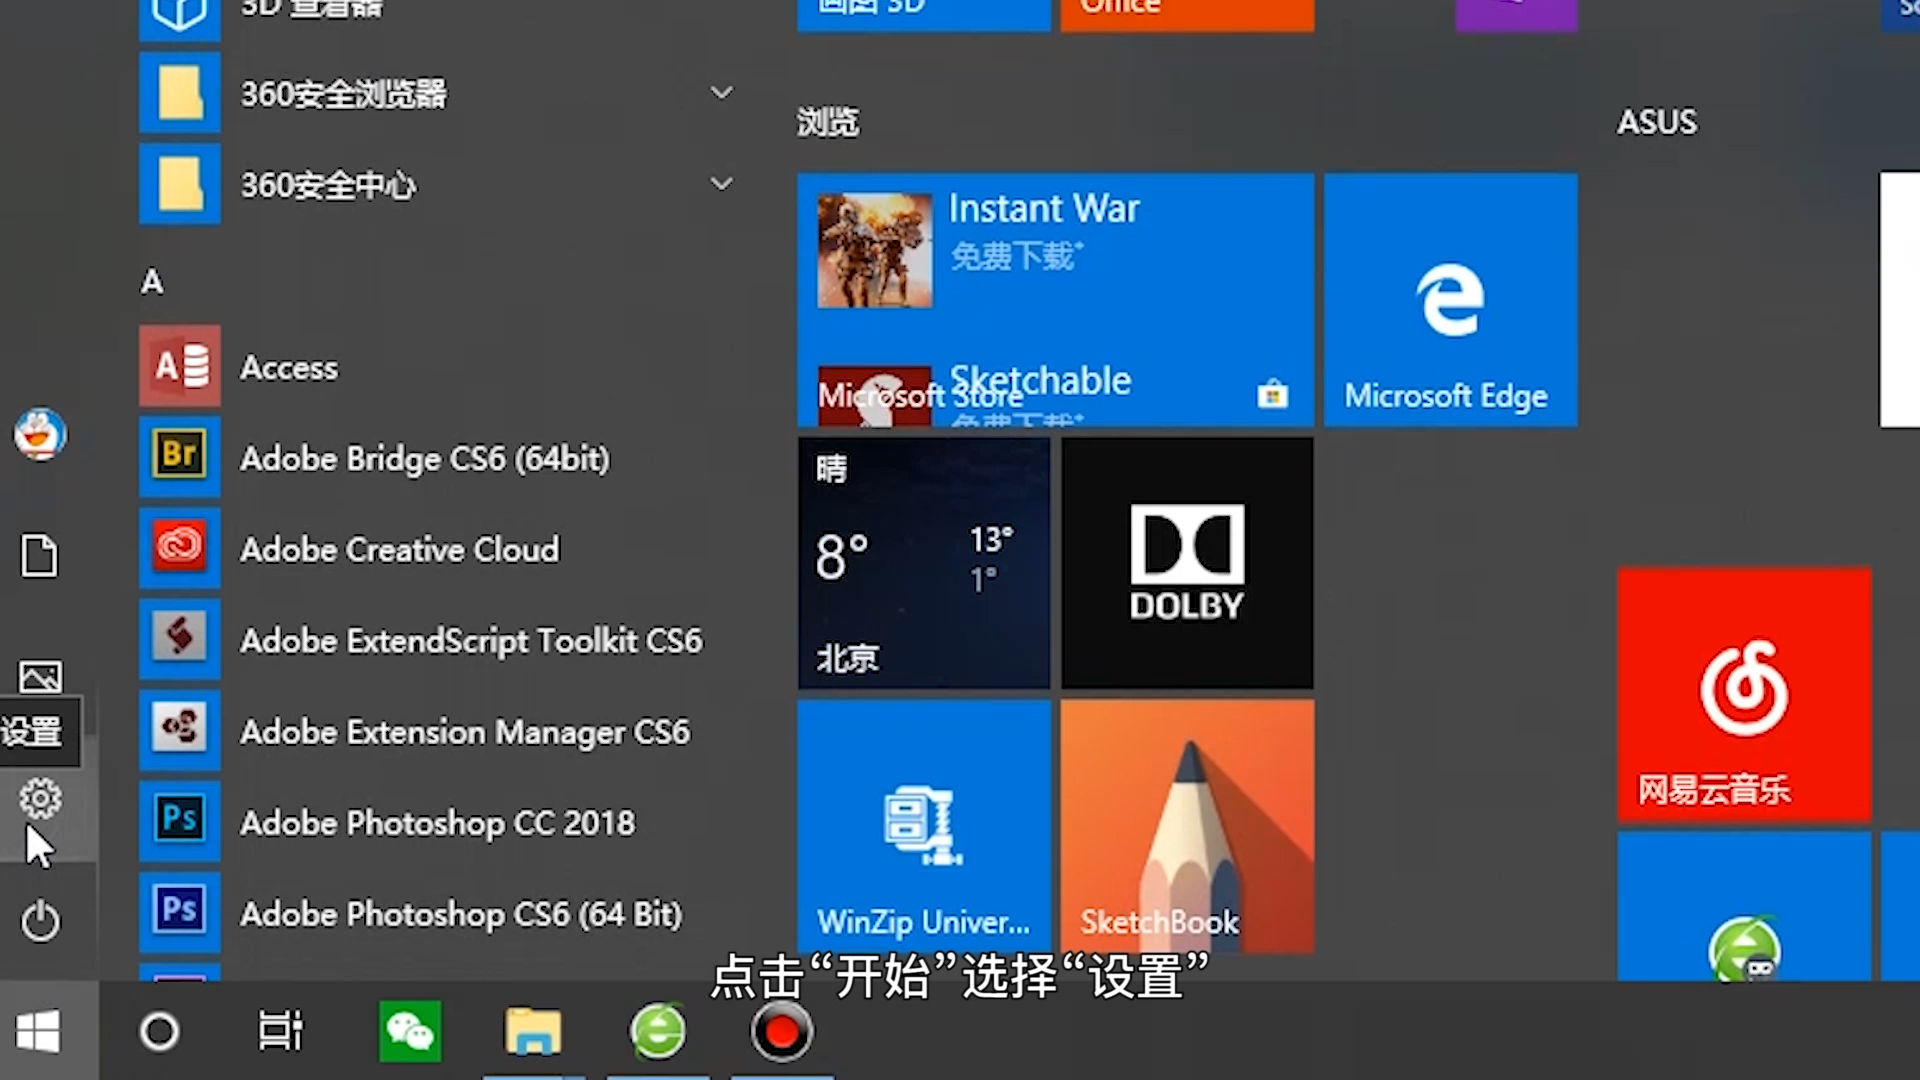Open the 网易云音乐 tile
This screenshot has width=1920, height=1080.
1744,695
